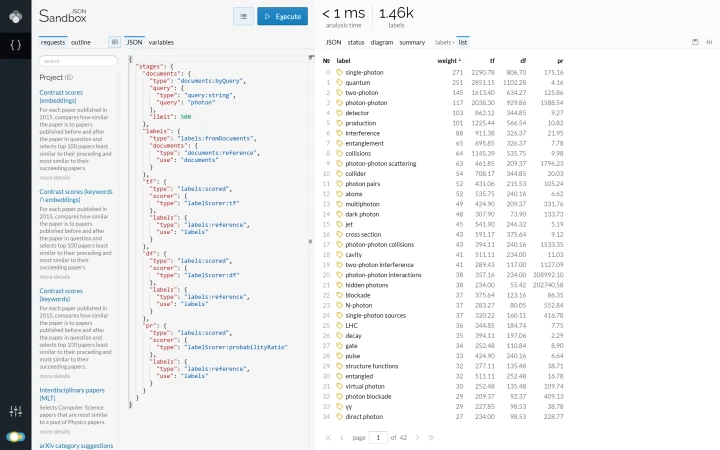720x450 pixels.
Task: Open the labels dropdown in results tabs
Action: [x=444, y=42]
